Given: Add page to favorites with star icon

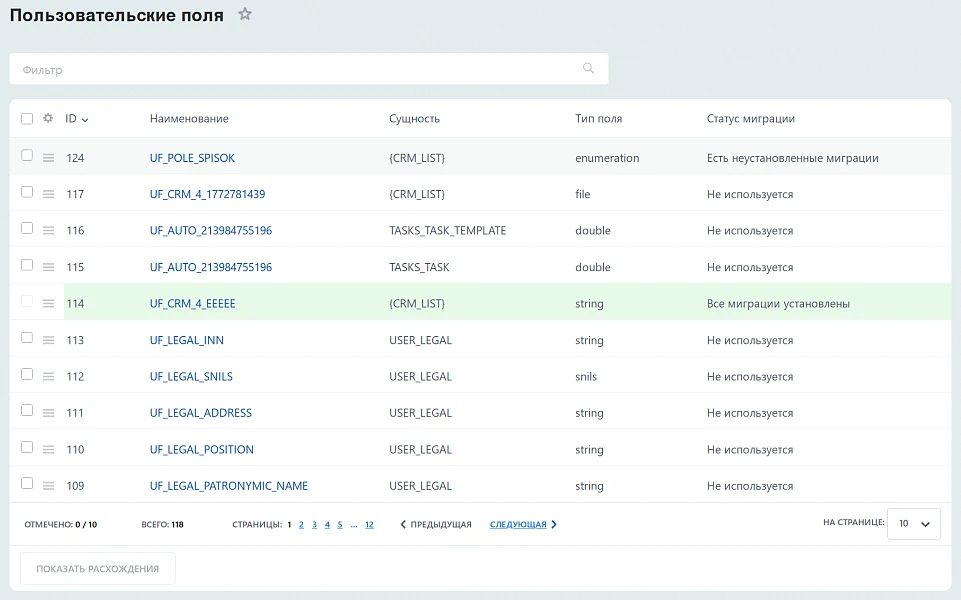Looking at the screenshot, I should 245,13.
